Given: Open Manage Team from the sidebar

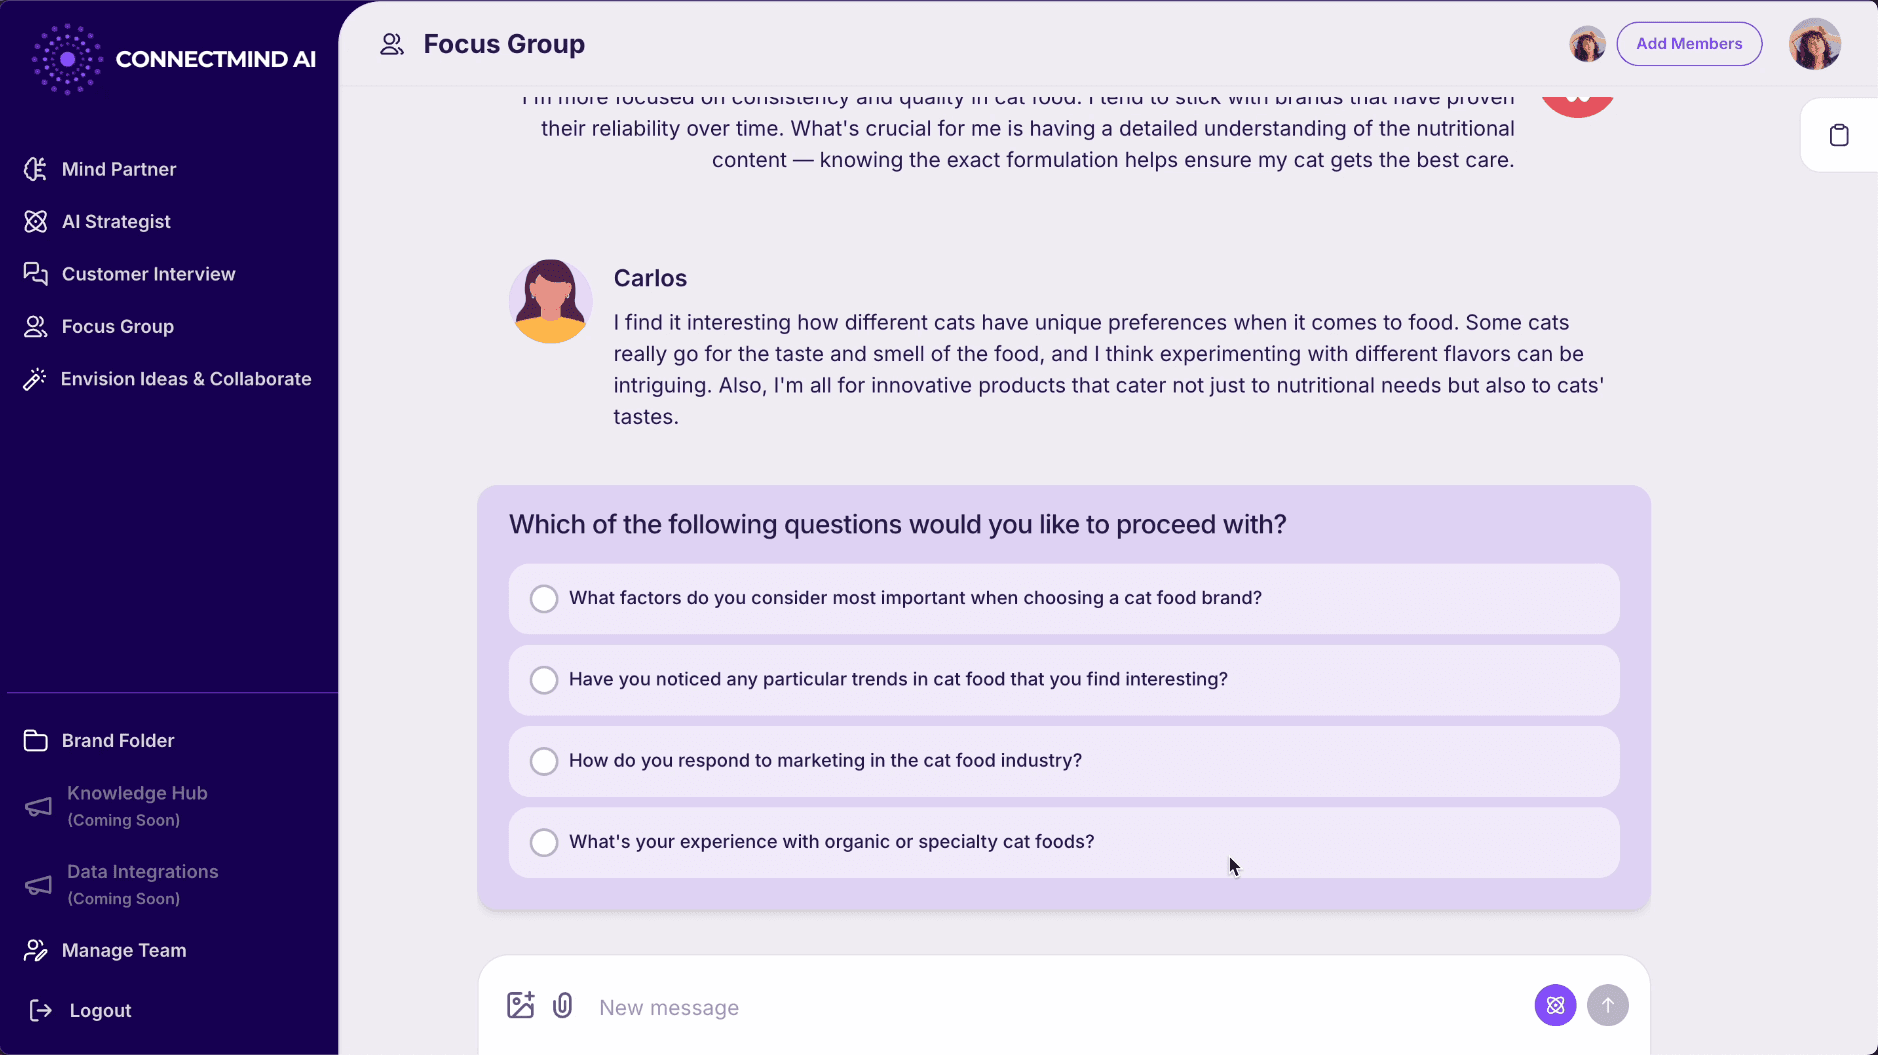Looking at the screenshot, I should point(123,950).
